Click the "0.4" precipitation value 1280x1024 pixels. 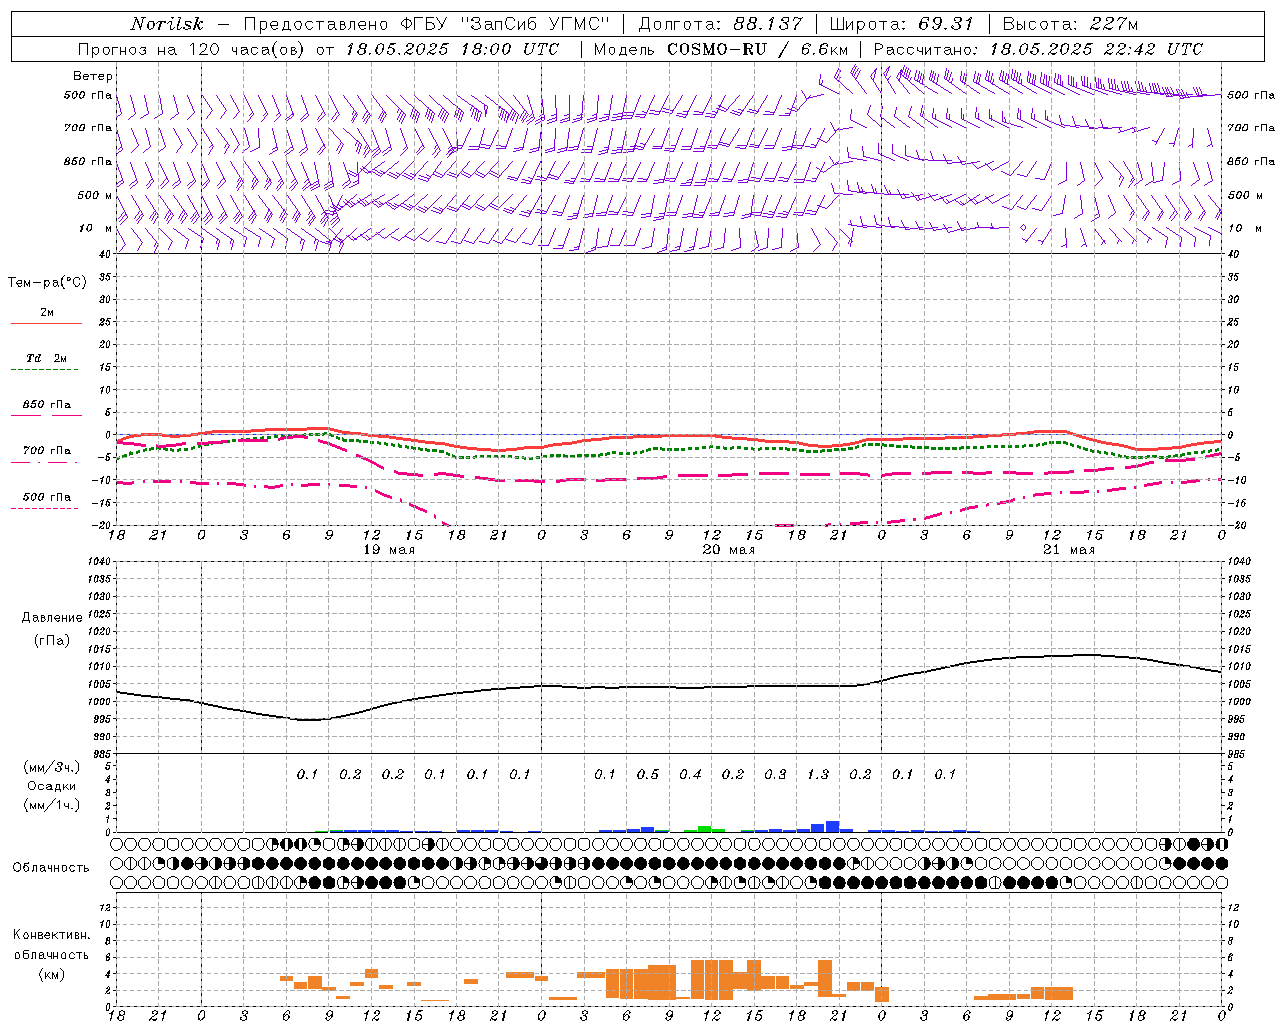tap(690, 774)
